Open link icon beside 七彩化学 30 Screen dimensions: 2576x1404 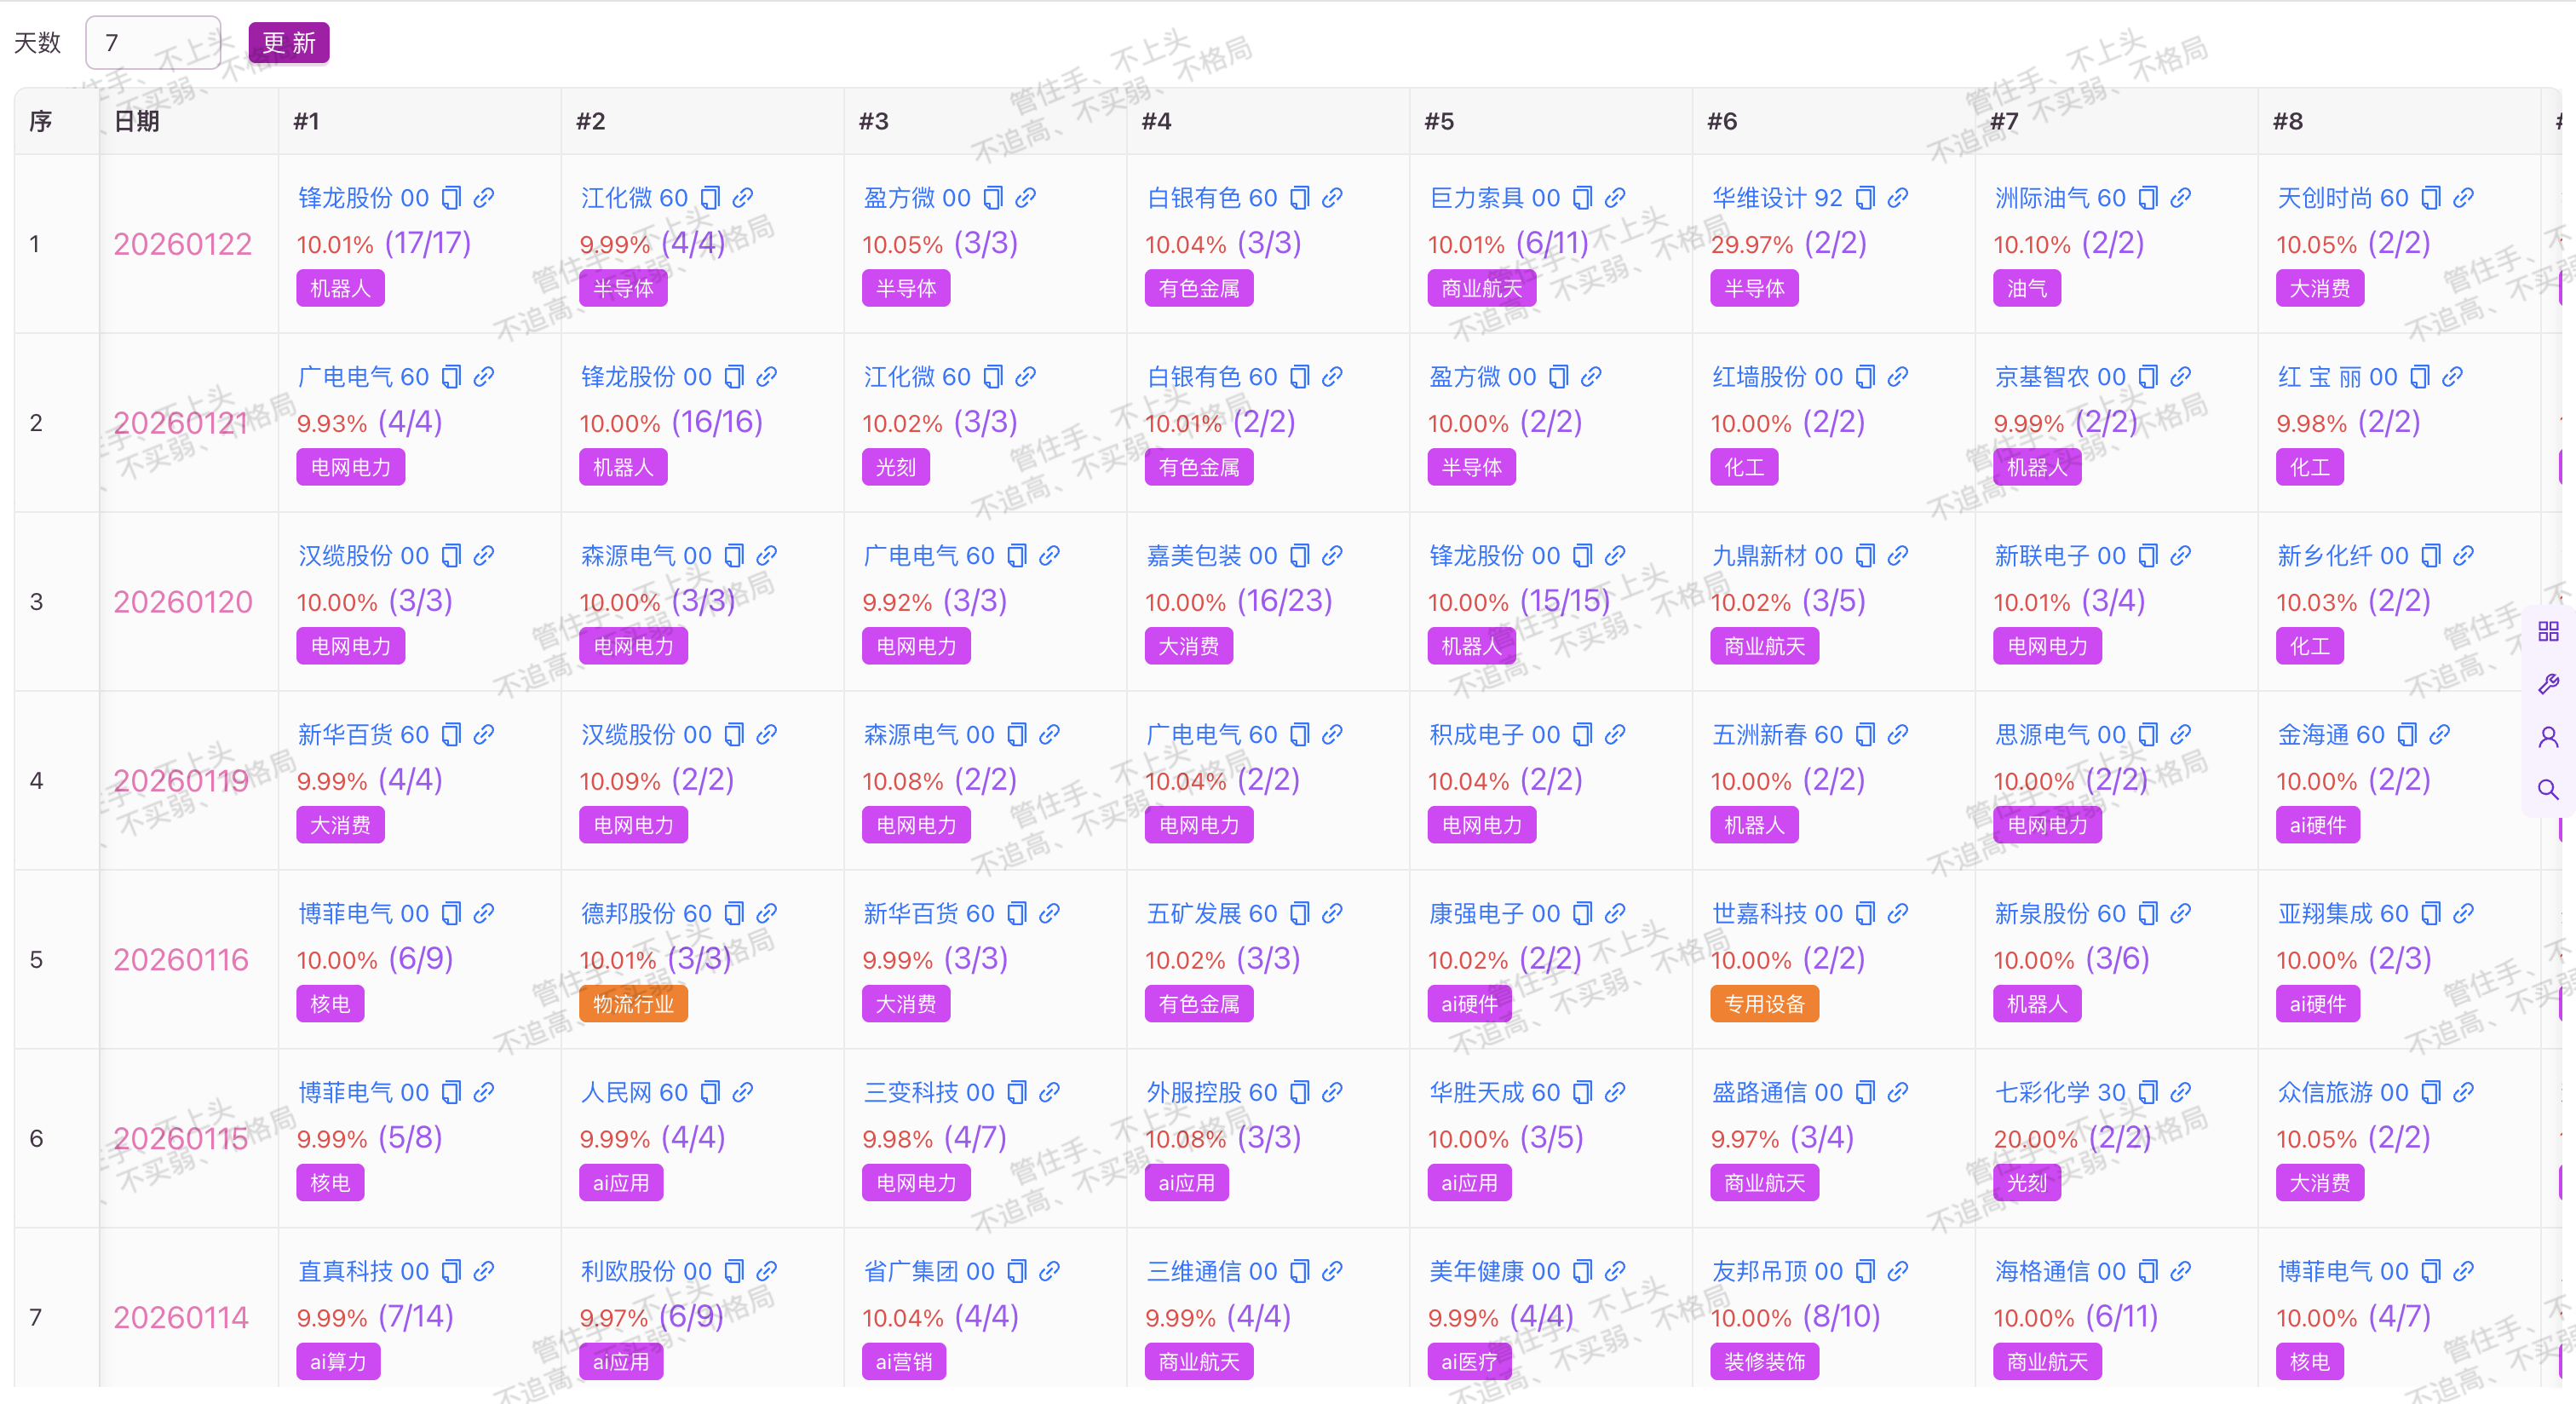pyautogui.click(x=2180, y=1092)
